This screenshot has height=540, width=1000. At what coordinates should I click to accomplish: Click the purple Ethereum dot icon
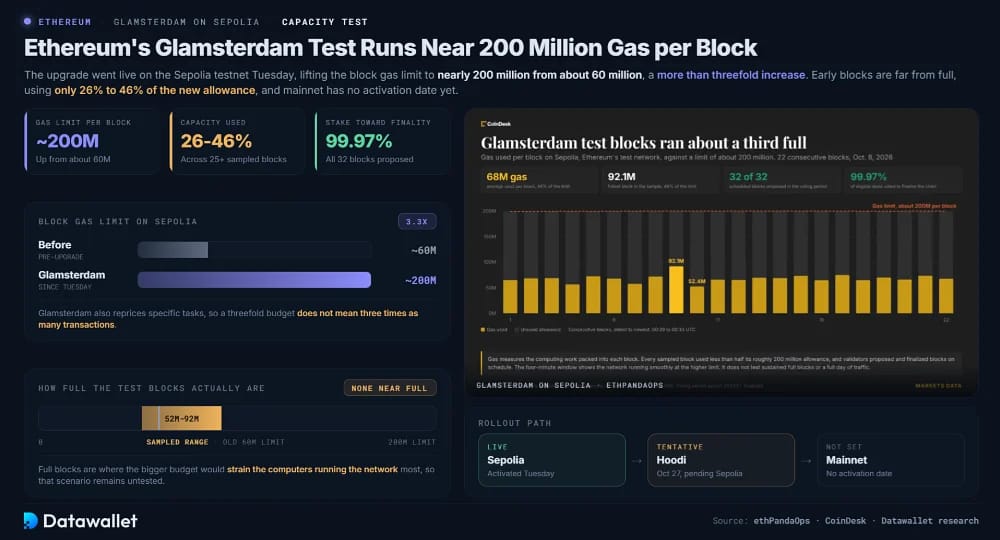coord(27,21)
